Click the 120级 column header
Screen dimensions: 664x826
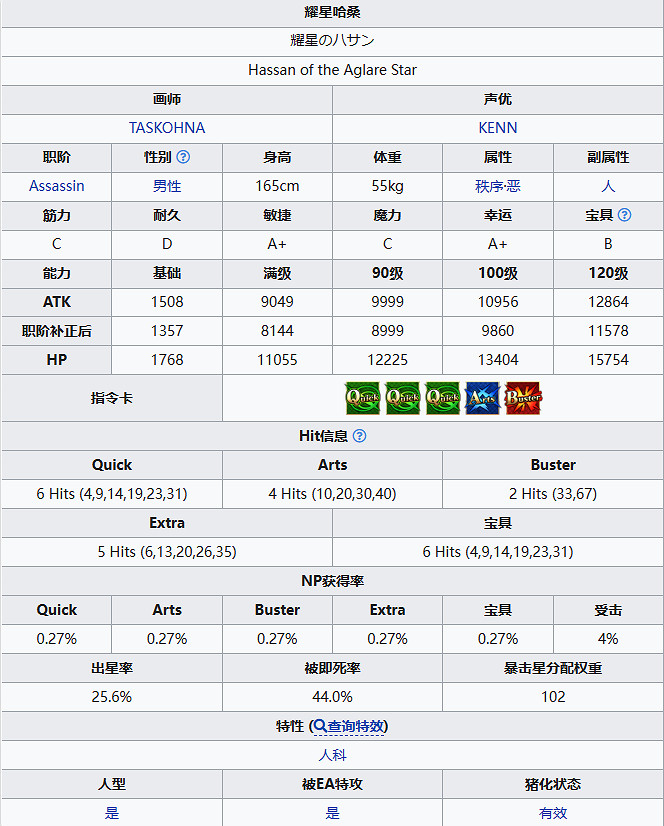pos(608,273)
